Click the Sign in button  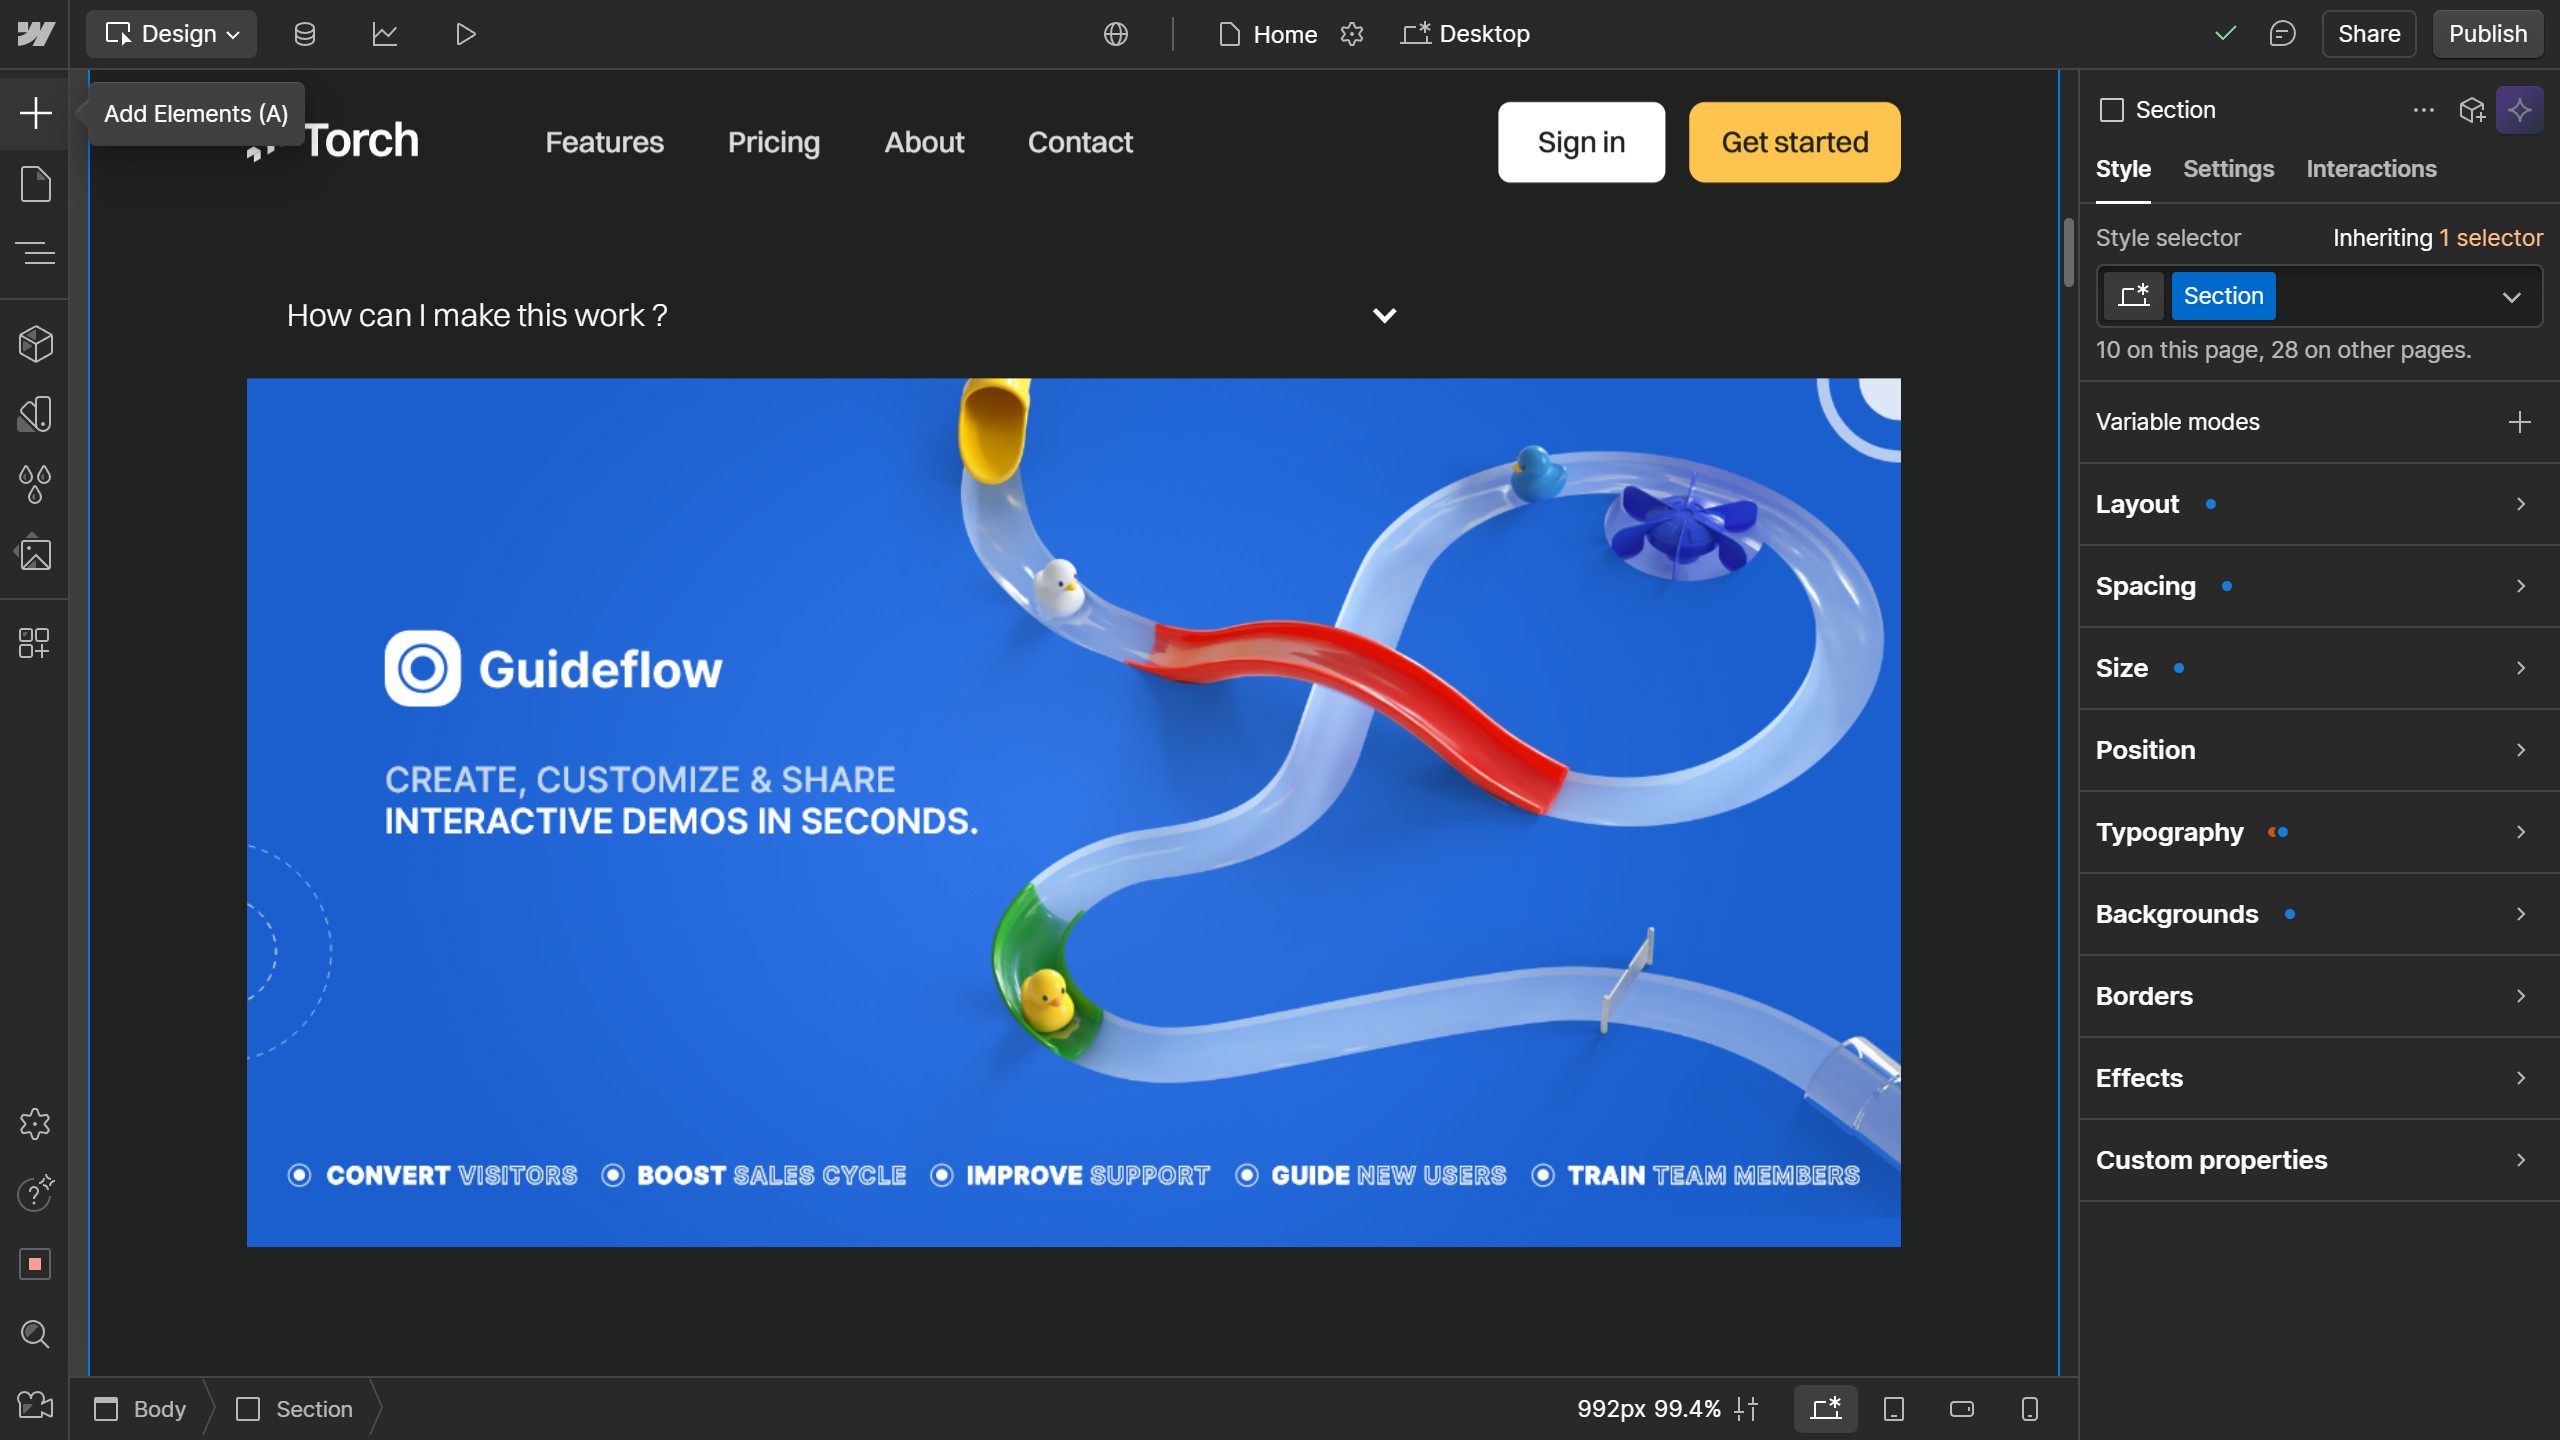1581,142
